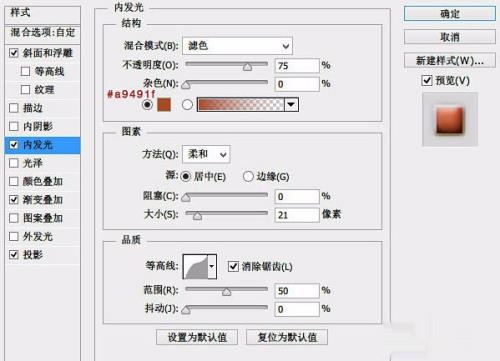Click 复位为默认值 button
The image size is (500, 361).
[x=287, y=337]
